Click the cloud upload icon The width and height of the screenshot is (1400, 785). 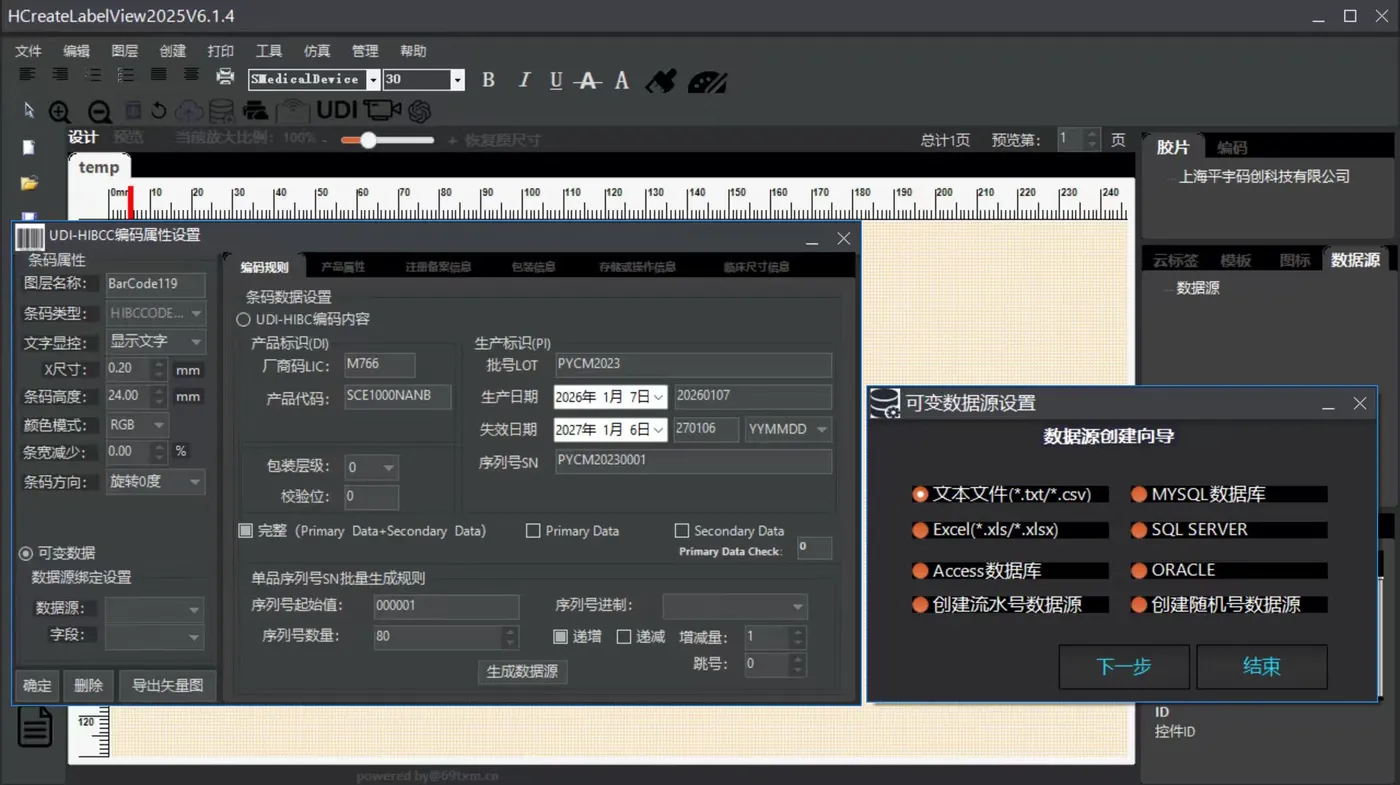point(189,111)
